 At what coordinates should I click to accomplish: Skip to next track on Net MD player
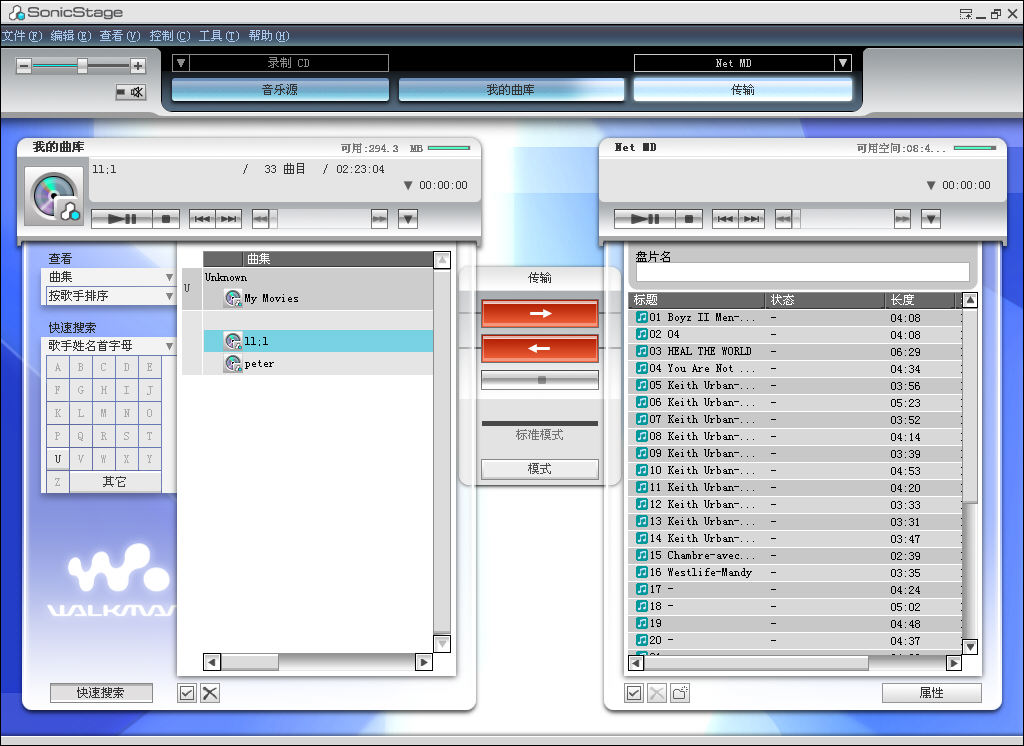[x=752, y=219]
